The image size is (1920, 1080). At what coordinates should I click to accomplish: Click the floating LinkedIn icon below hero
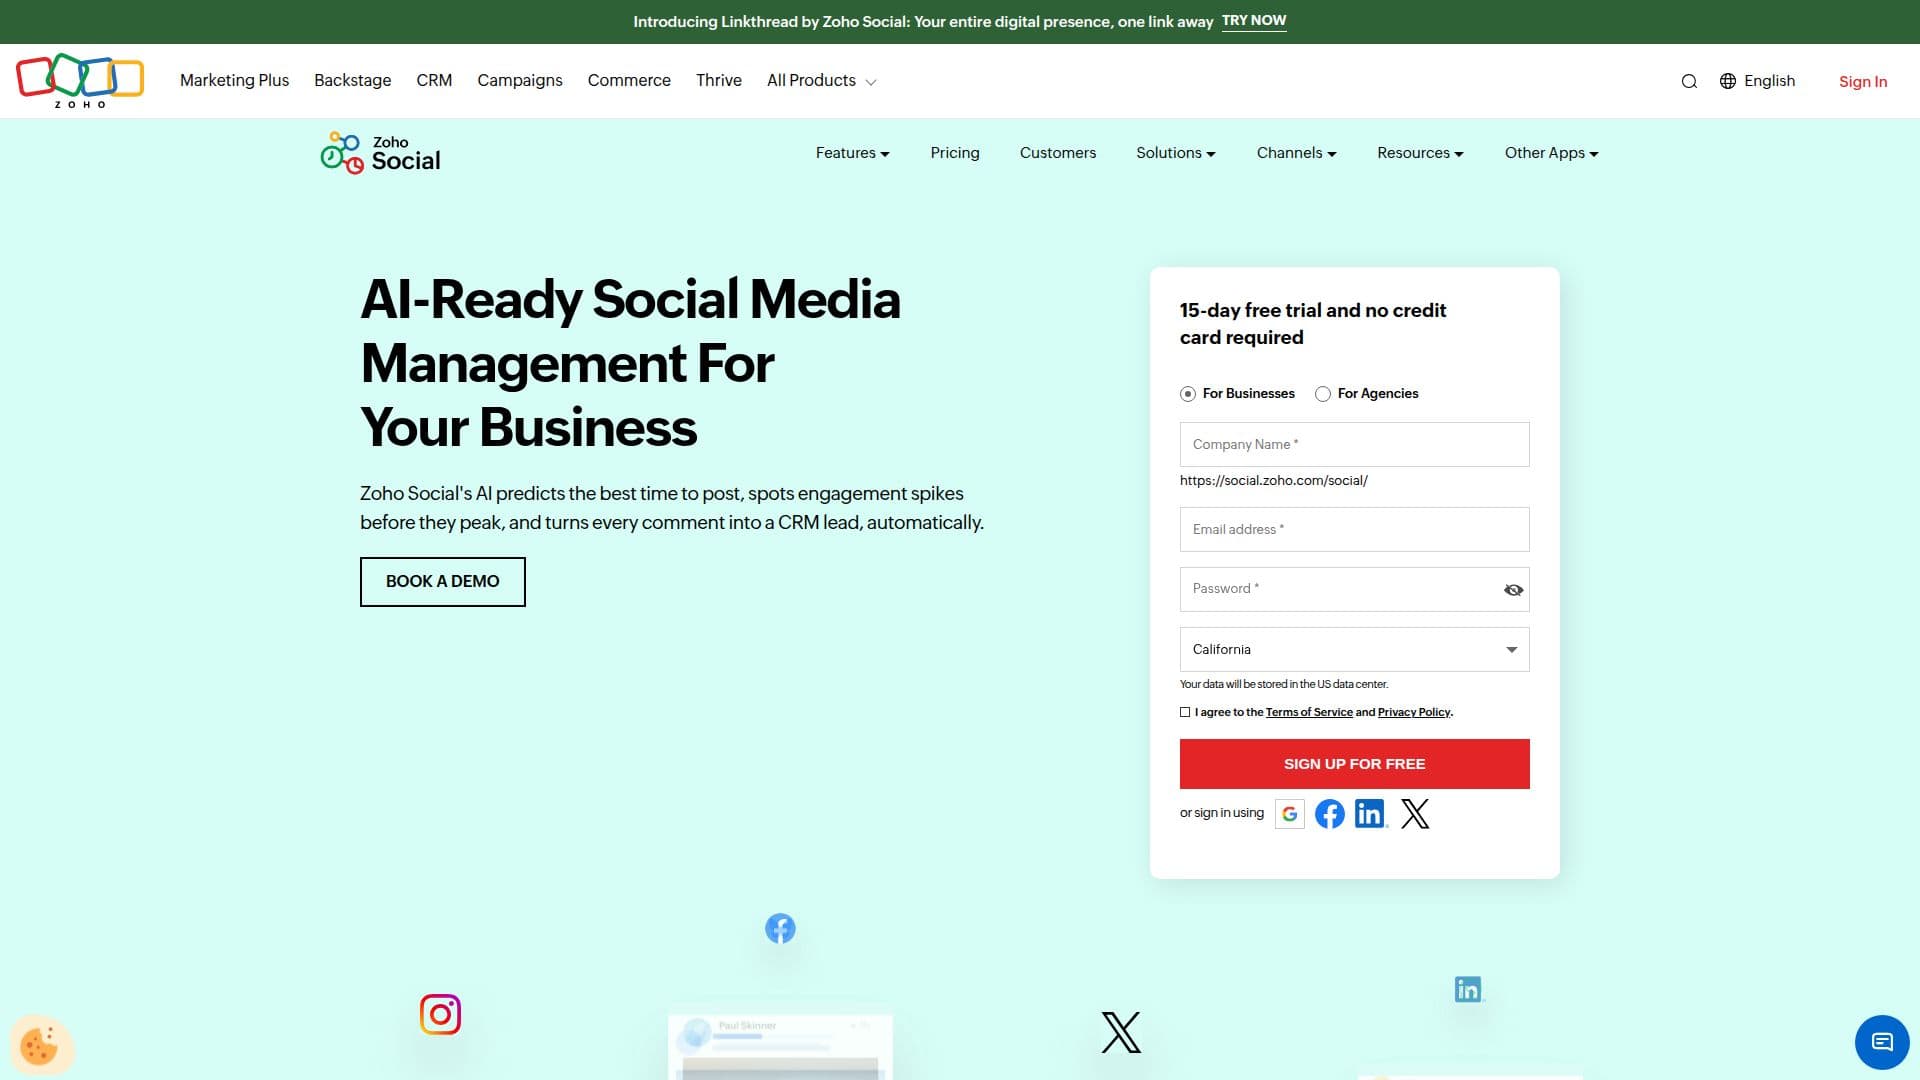[x=1468, y=989]
